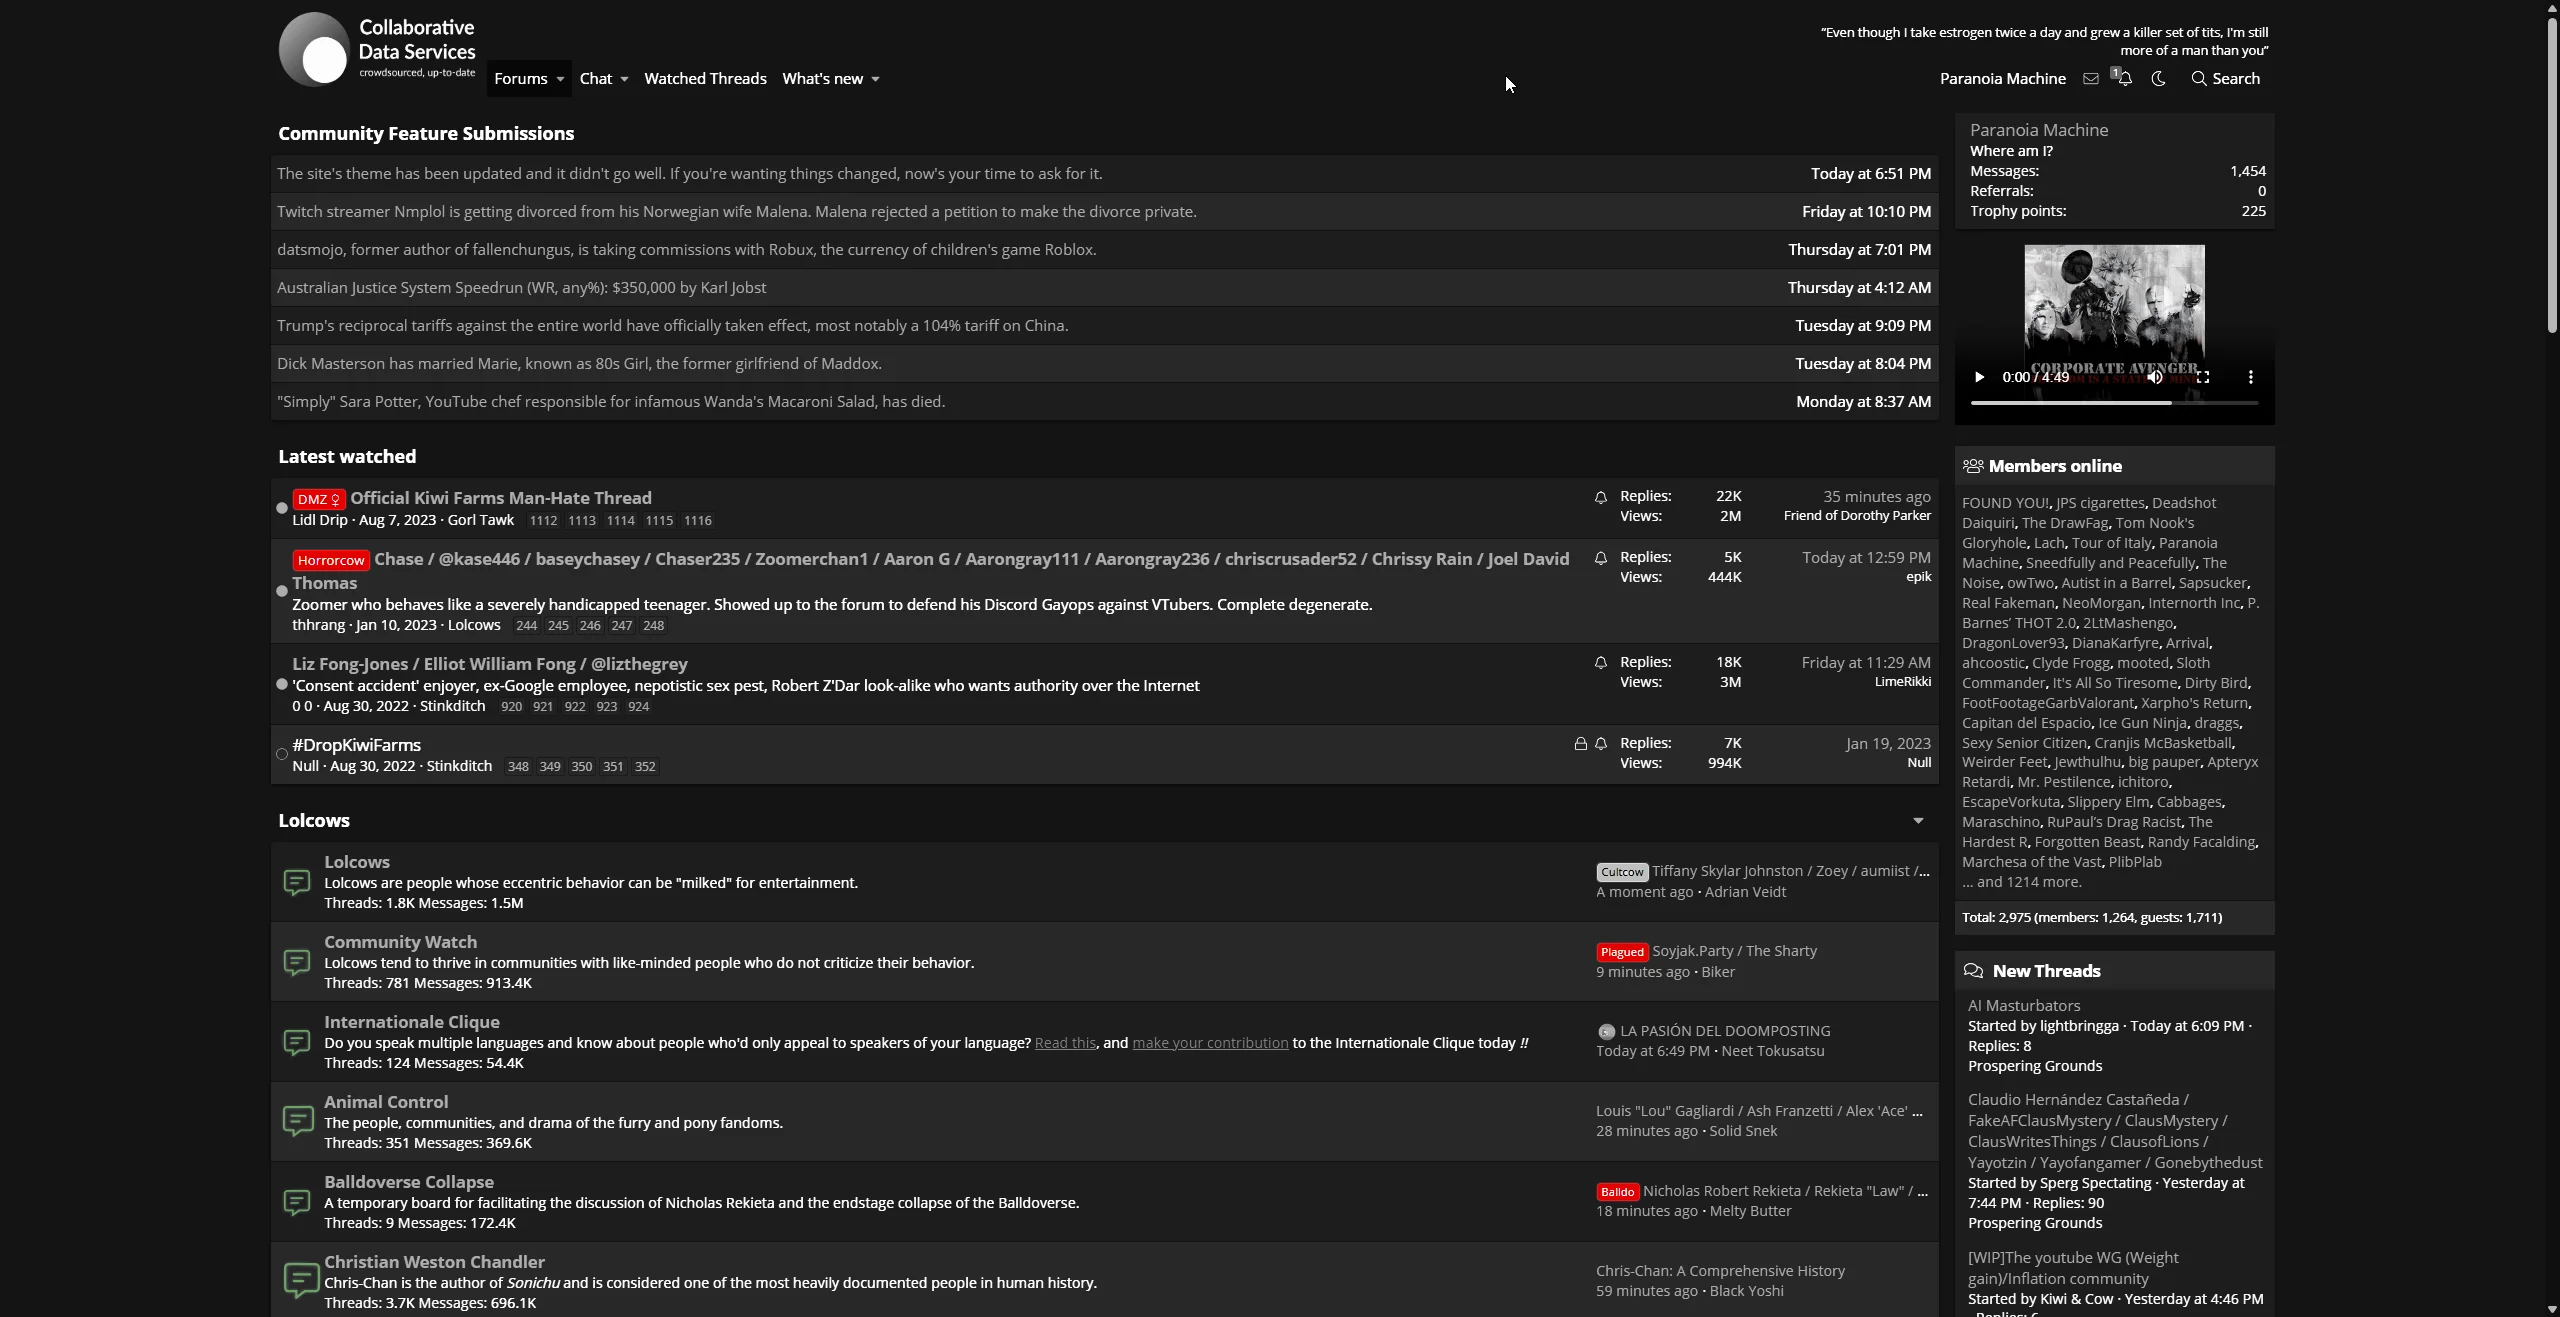Toggle dark mode with the moon icon
The width and height of the screenshot is (2560, 1317).
[x=2158, y=79]
